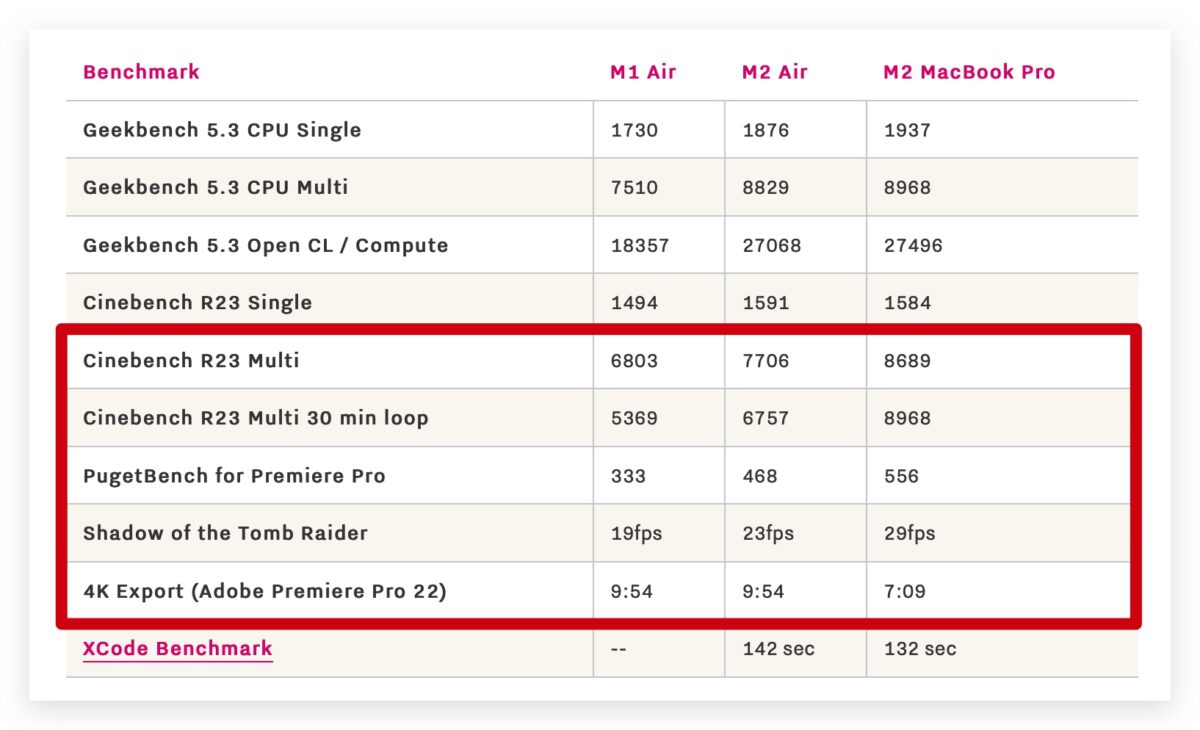Screen dimensions: 1200x730
Task: Select the M2 Air Cinebench score 7706
Action: 765,360
